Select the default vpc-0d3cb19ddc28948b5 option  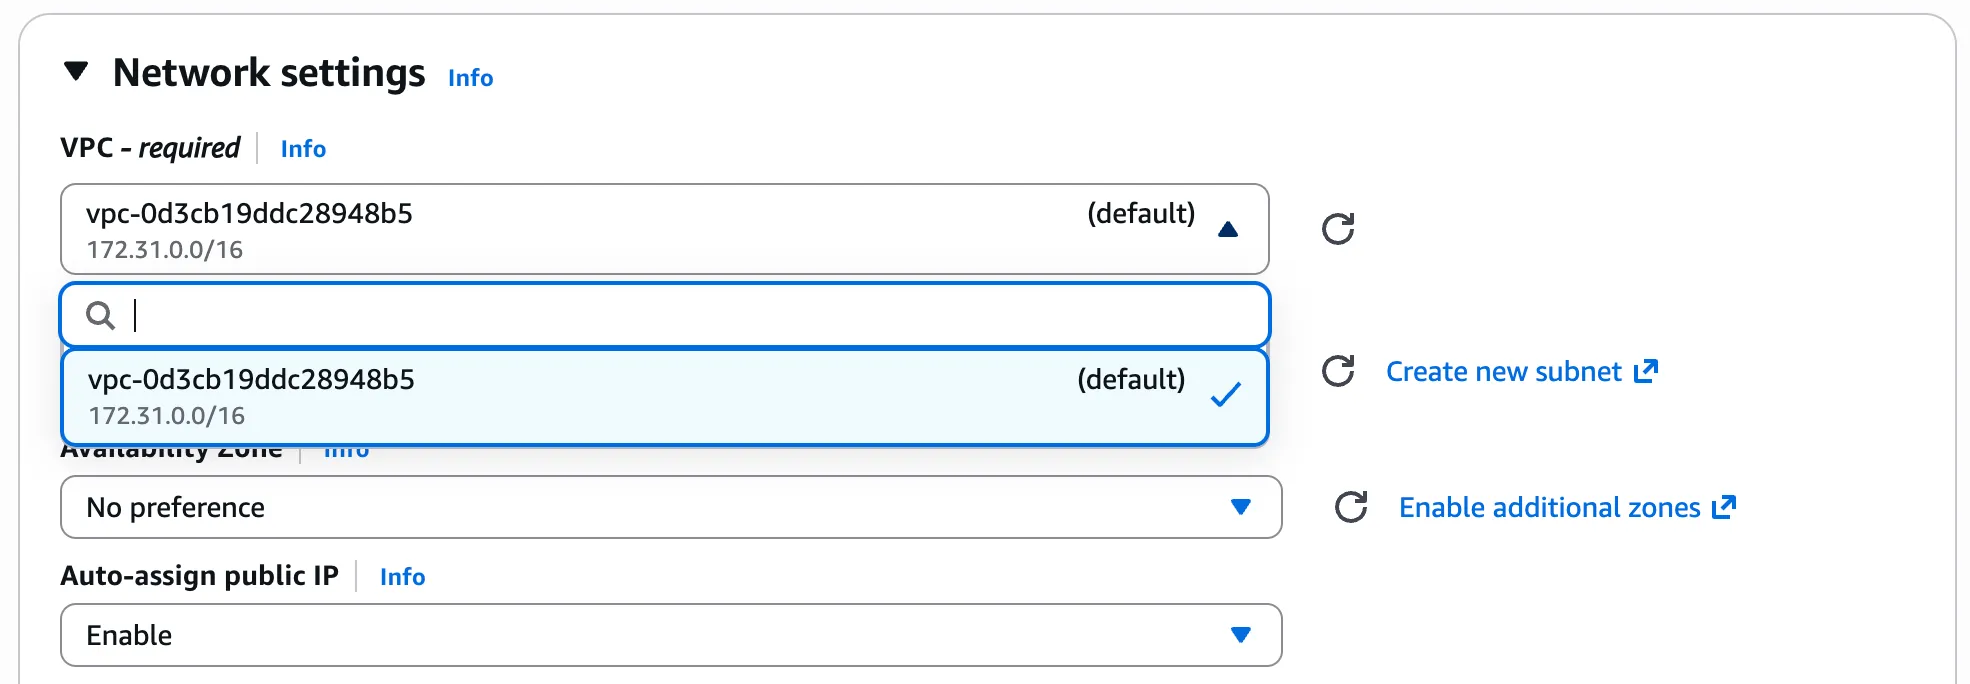[x=400, y=395]
